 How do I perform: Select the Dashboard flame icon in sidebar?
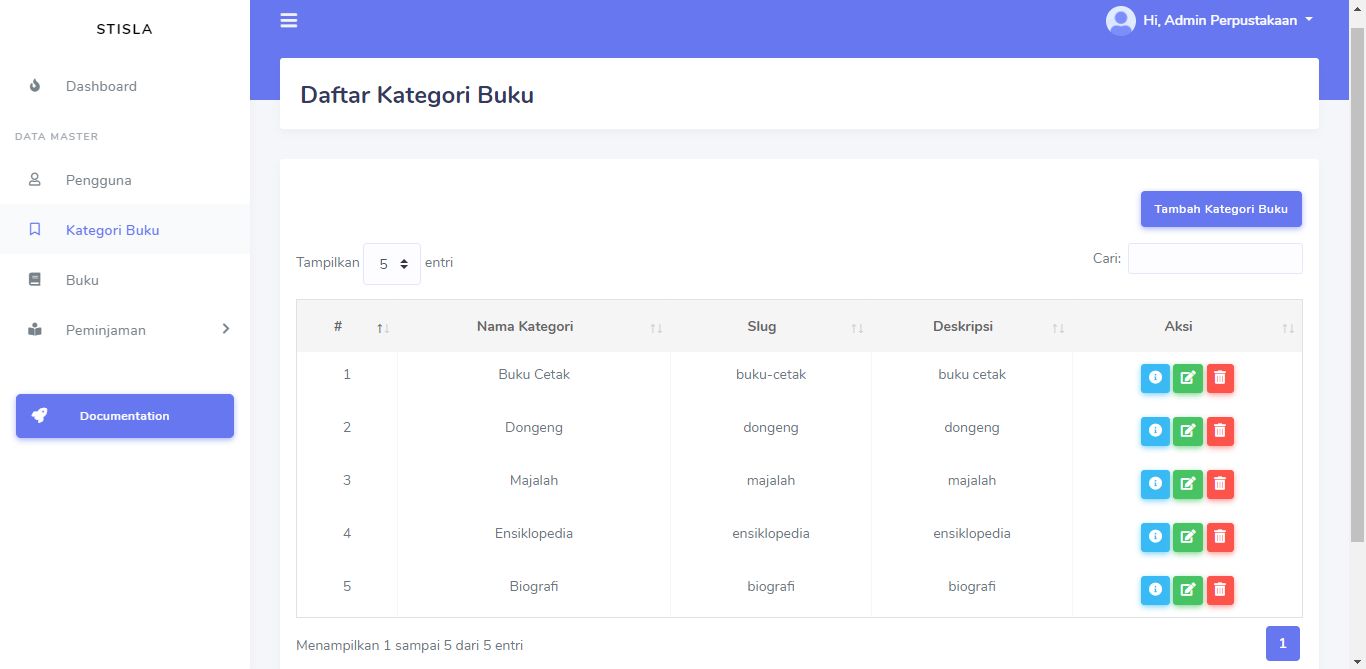click(35, 86)
